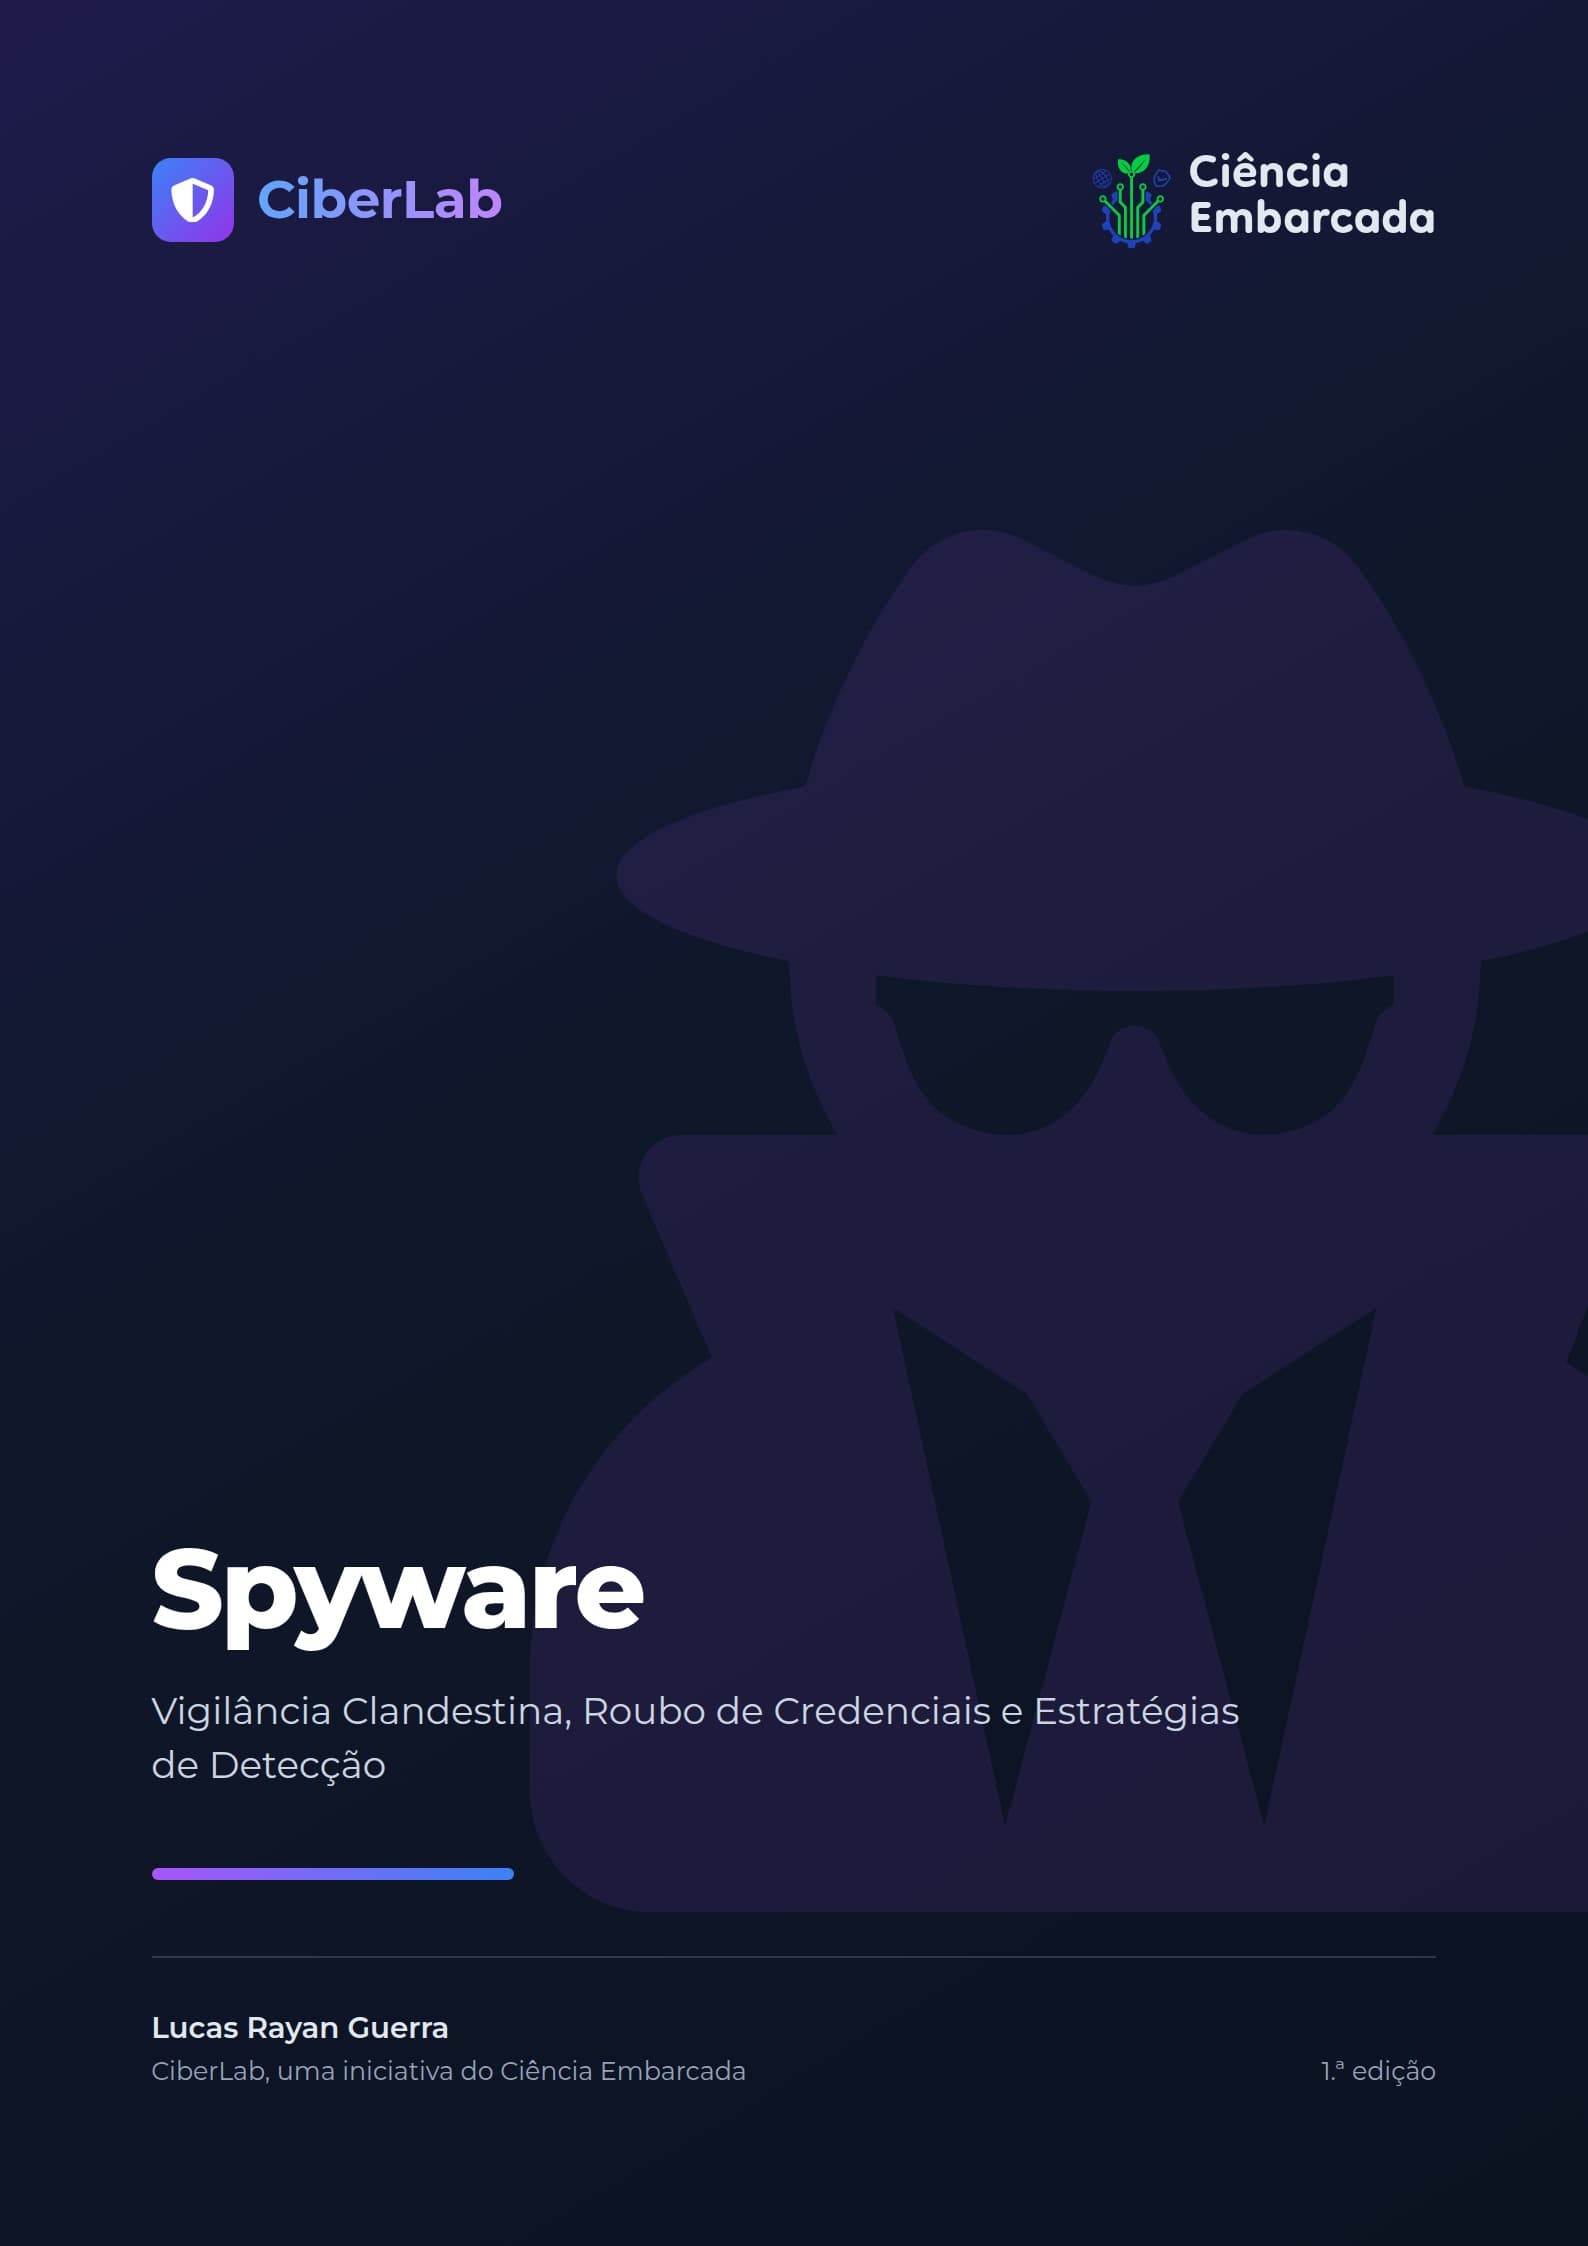The image size is (1588, 2246).
Task: Click the "CiberLab" logo text
Action: (380, 200)
